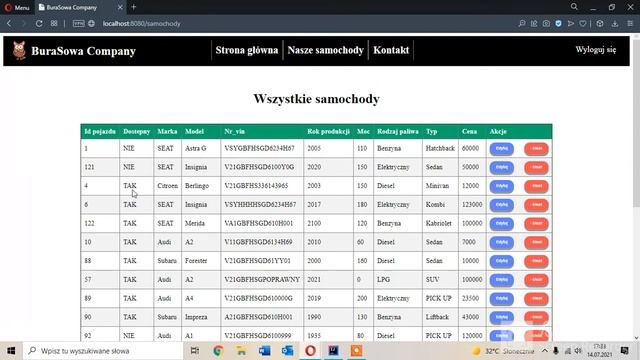The width and height of the screenshot is (640, 360).
Task: Click Wyloguj się to log out
Action: [x=596, y=50]
